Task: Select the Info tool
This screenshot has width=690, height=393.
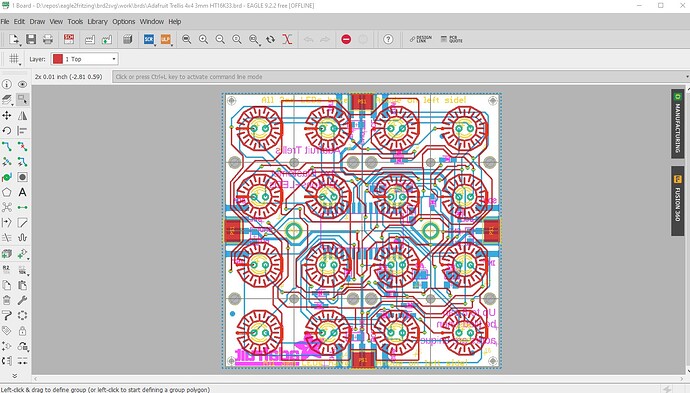Action: pos(7,84)
